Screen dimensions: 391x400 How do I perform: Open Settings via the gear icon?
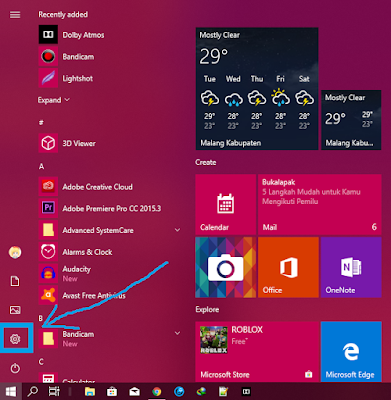[x=15, y=339]
